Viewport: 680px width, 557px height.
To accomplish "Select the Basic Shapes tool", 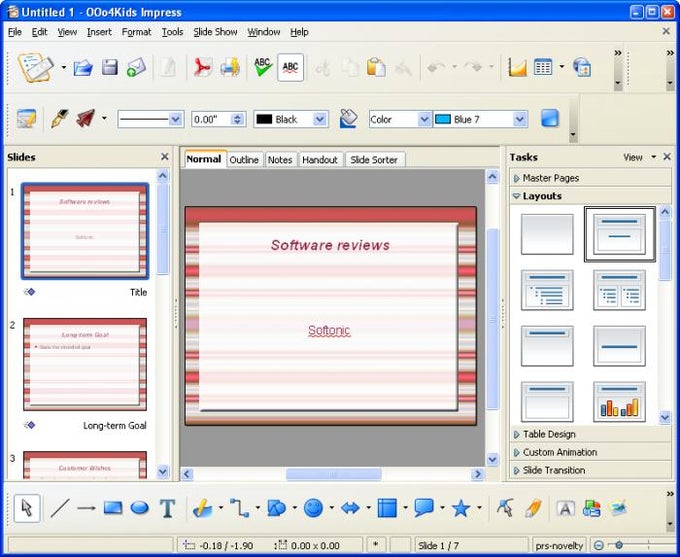I will coord(276,508).
